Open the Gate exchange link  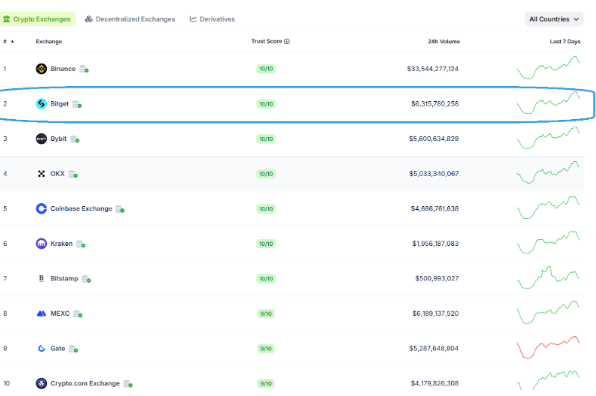click(x=58, y=348)
